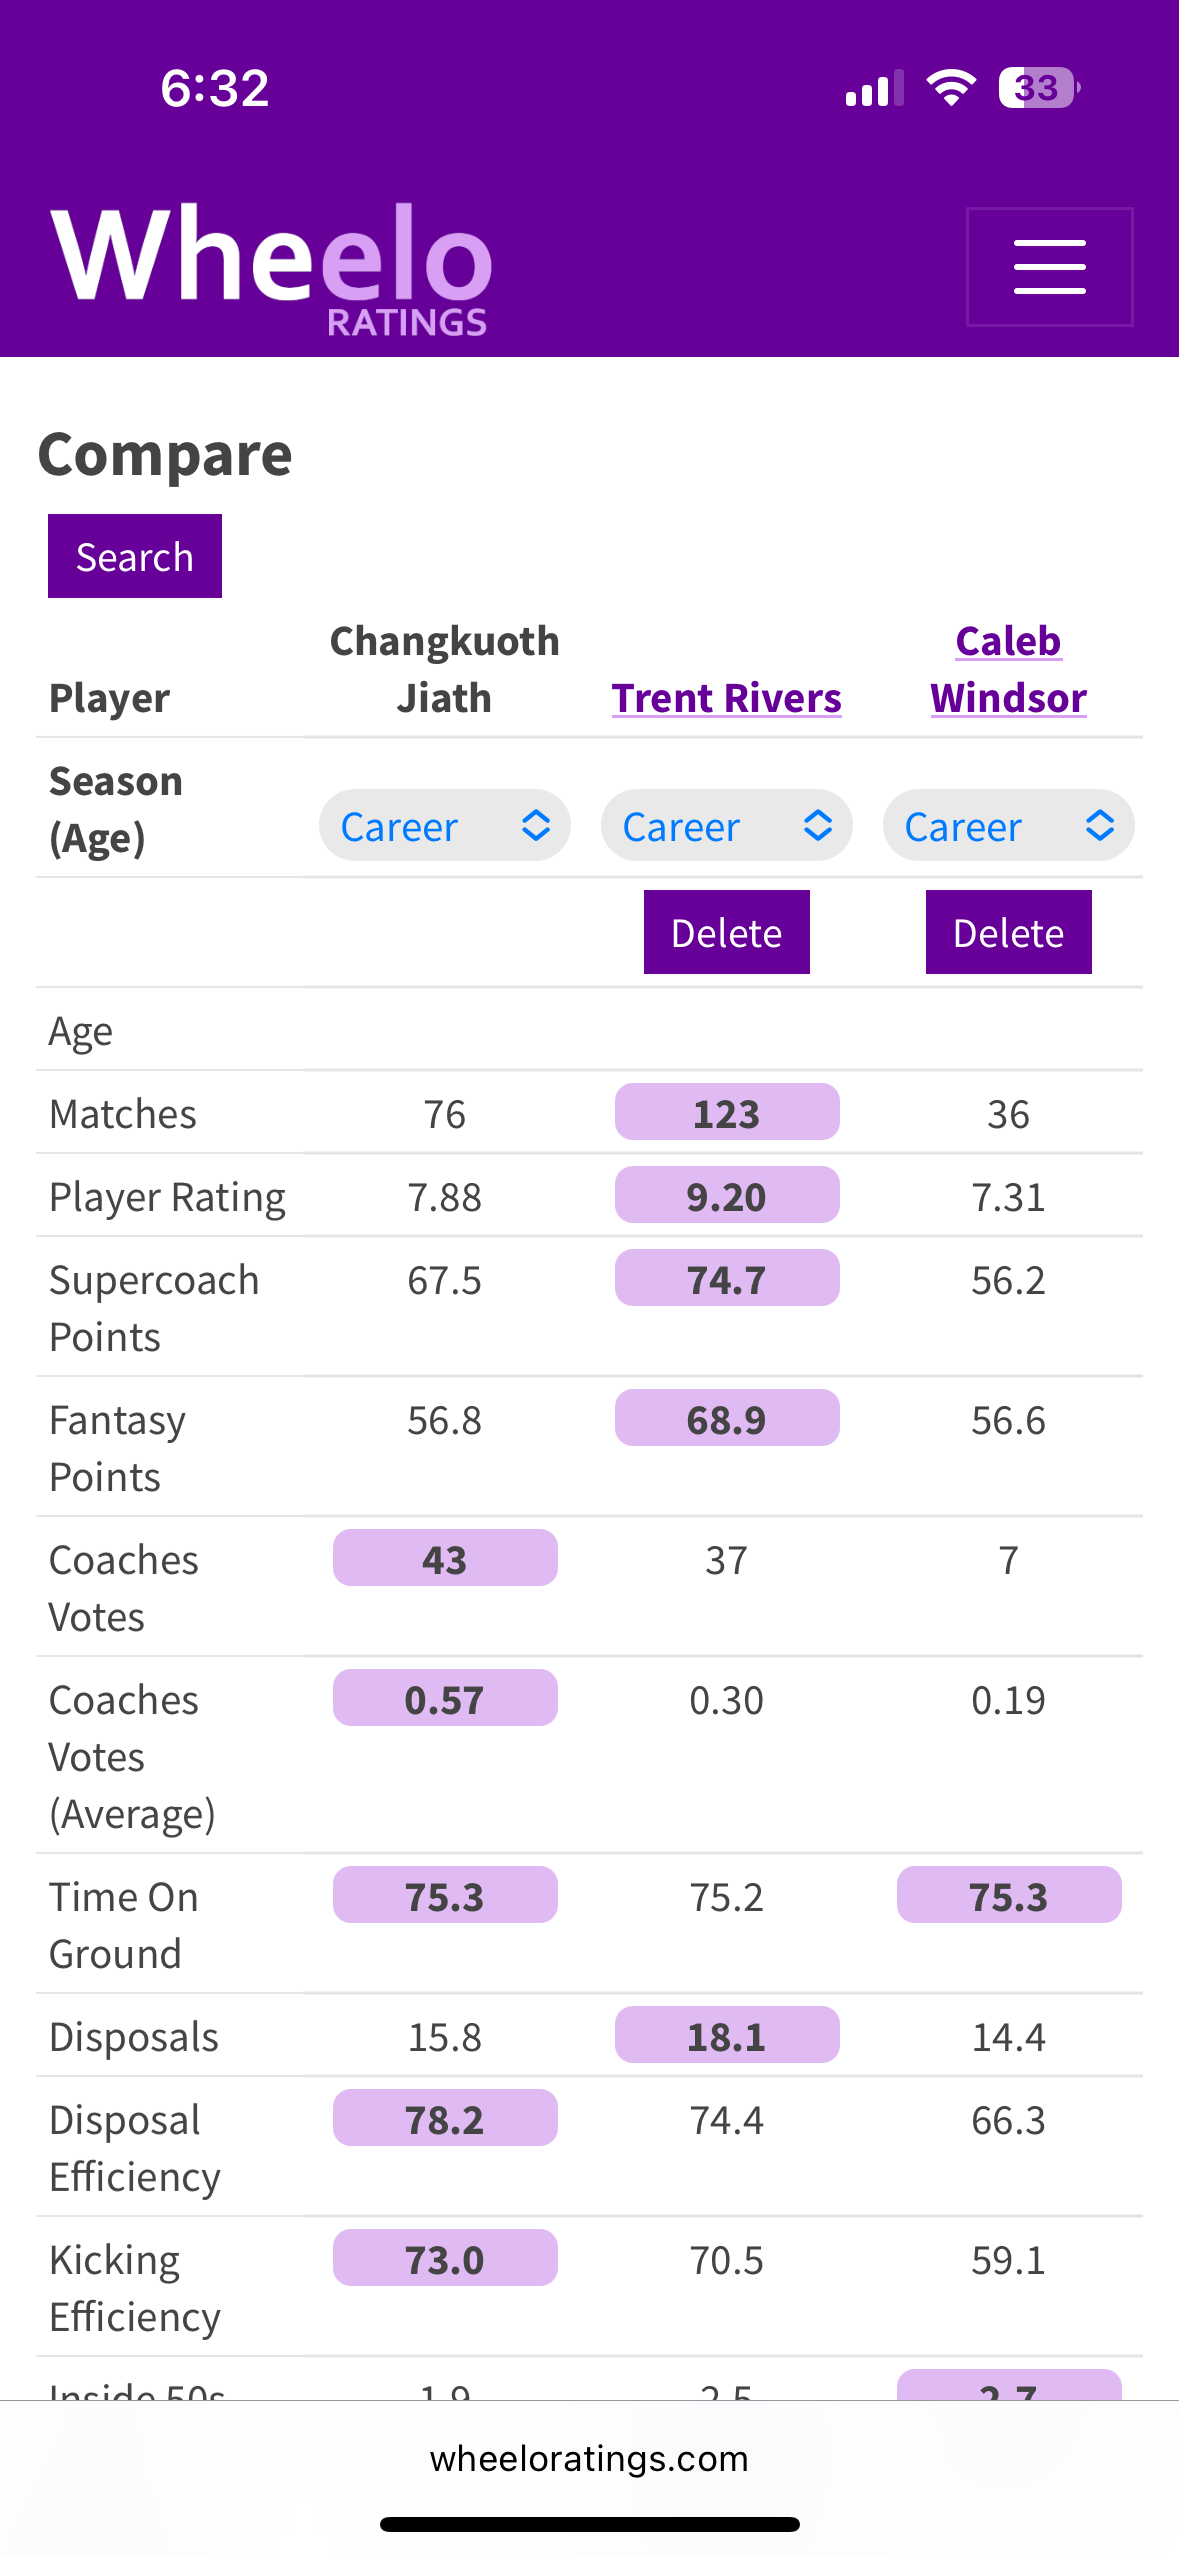Click the purple Search button
Image resolution: width=1179 pixels, height=2556 pixels.
tap(135, 556)
